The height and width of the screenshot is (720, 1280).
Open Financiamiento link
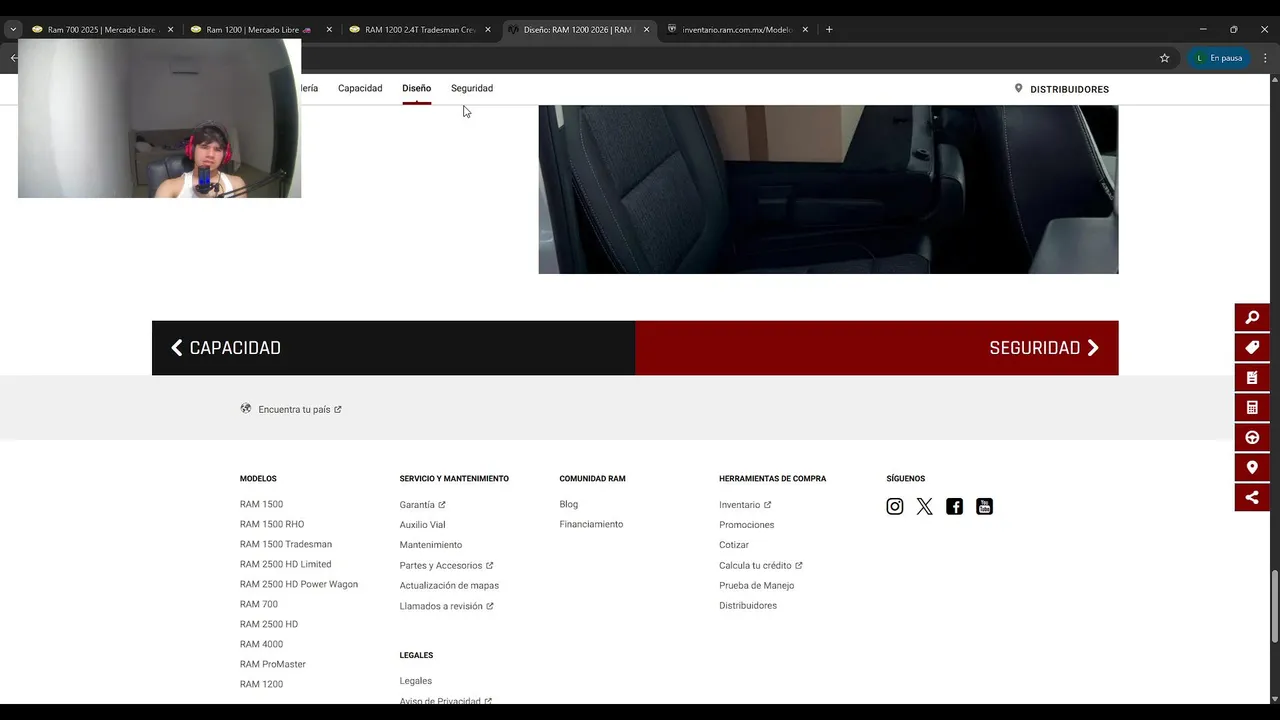pyautogui.click(x=591, y=524)
